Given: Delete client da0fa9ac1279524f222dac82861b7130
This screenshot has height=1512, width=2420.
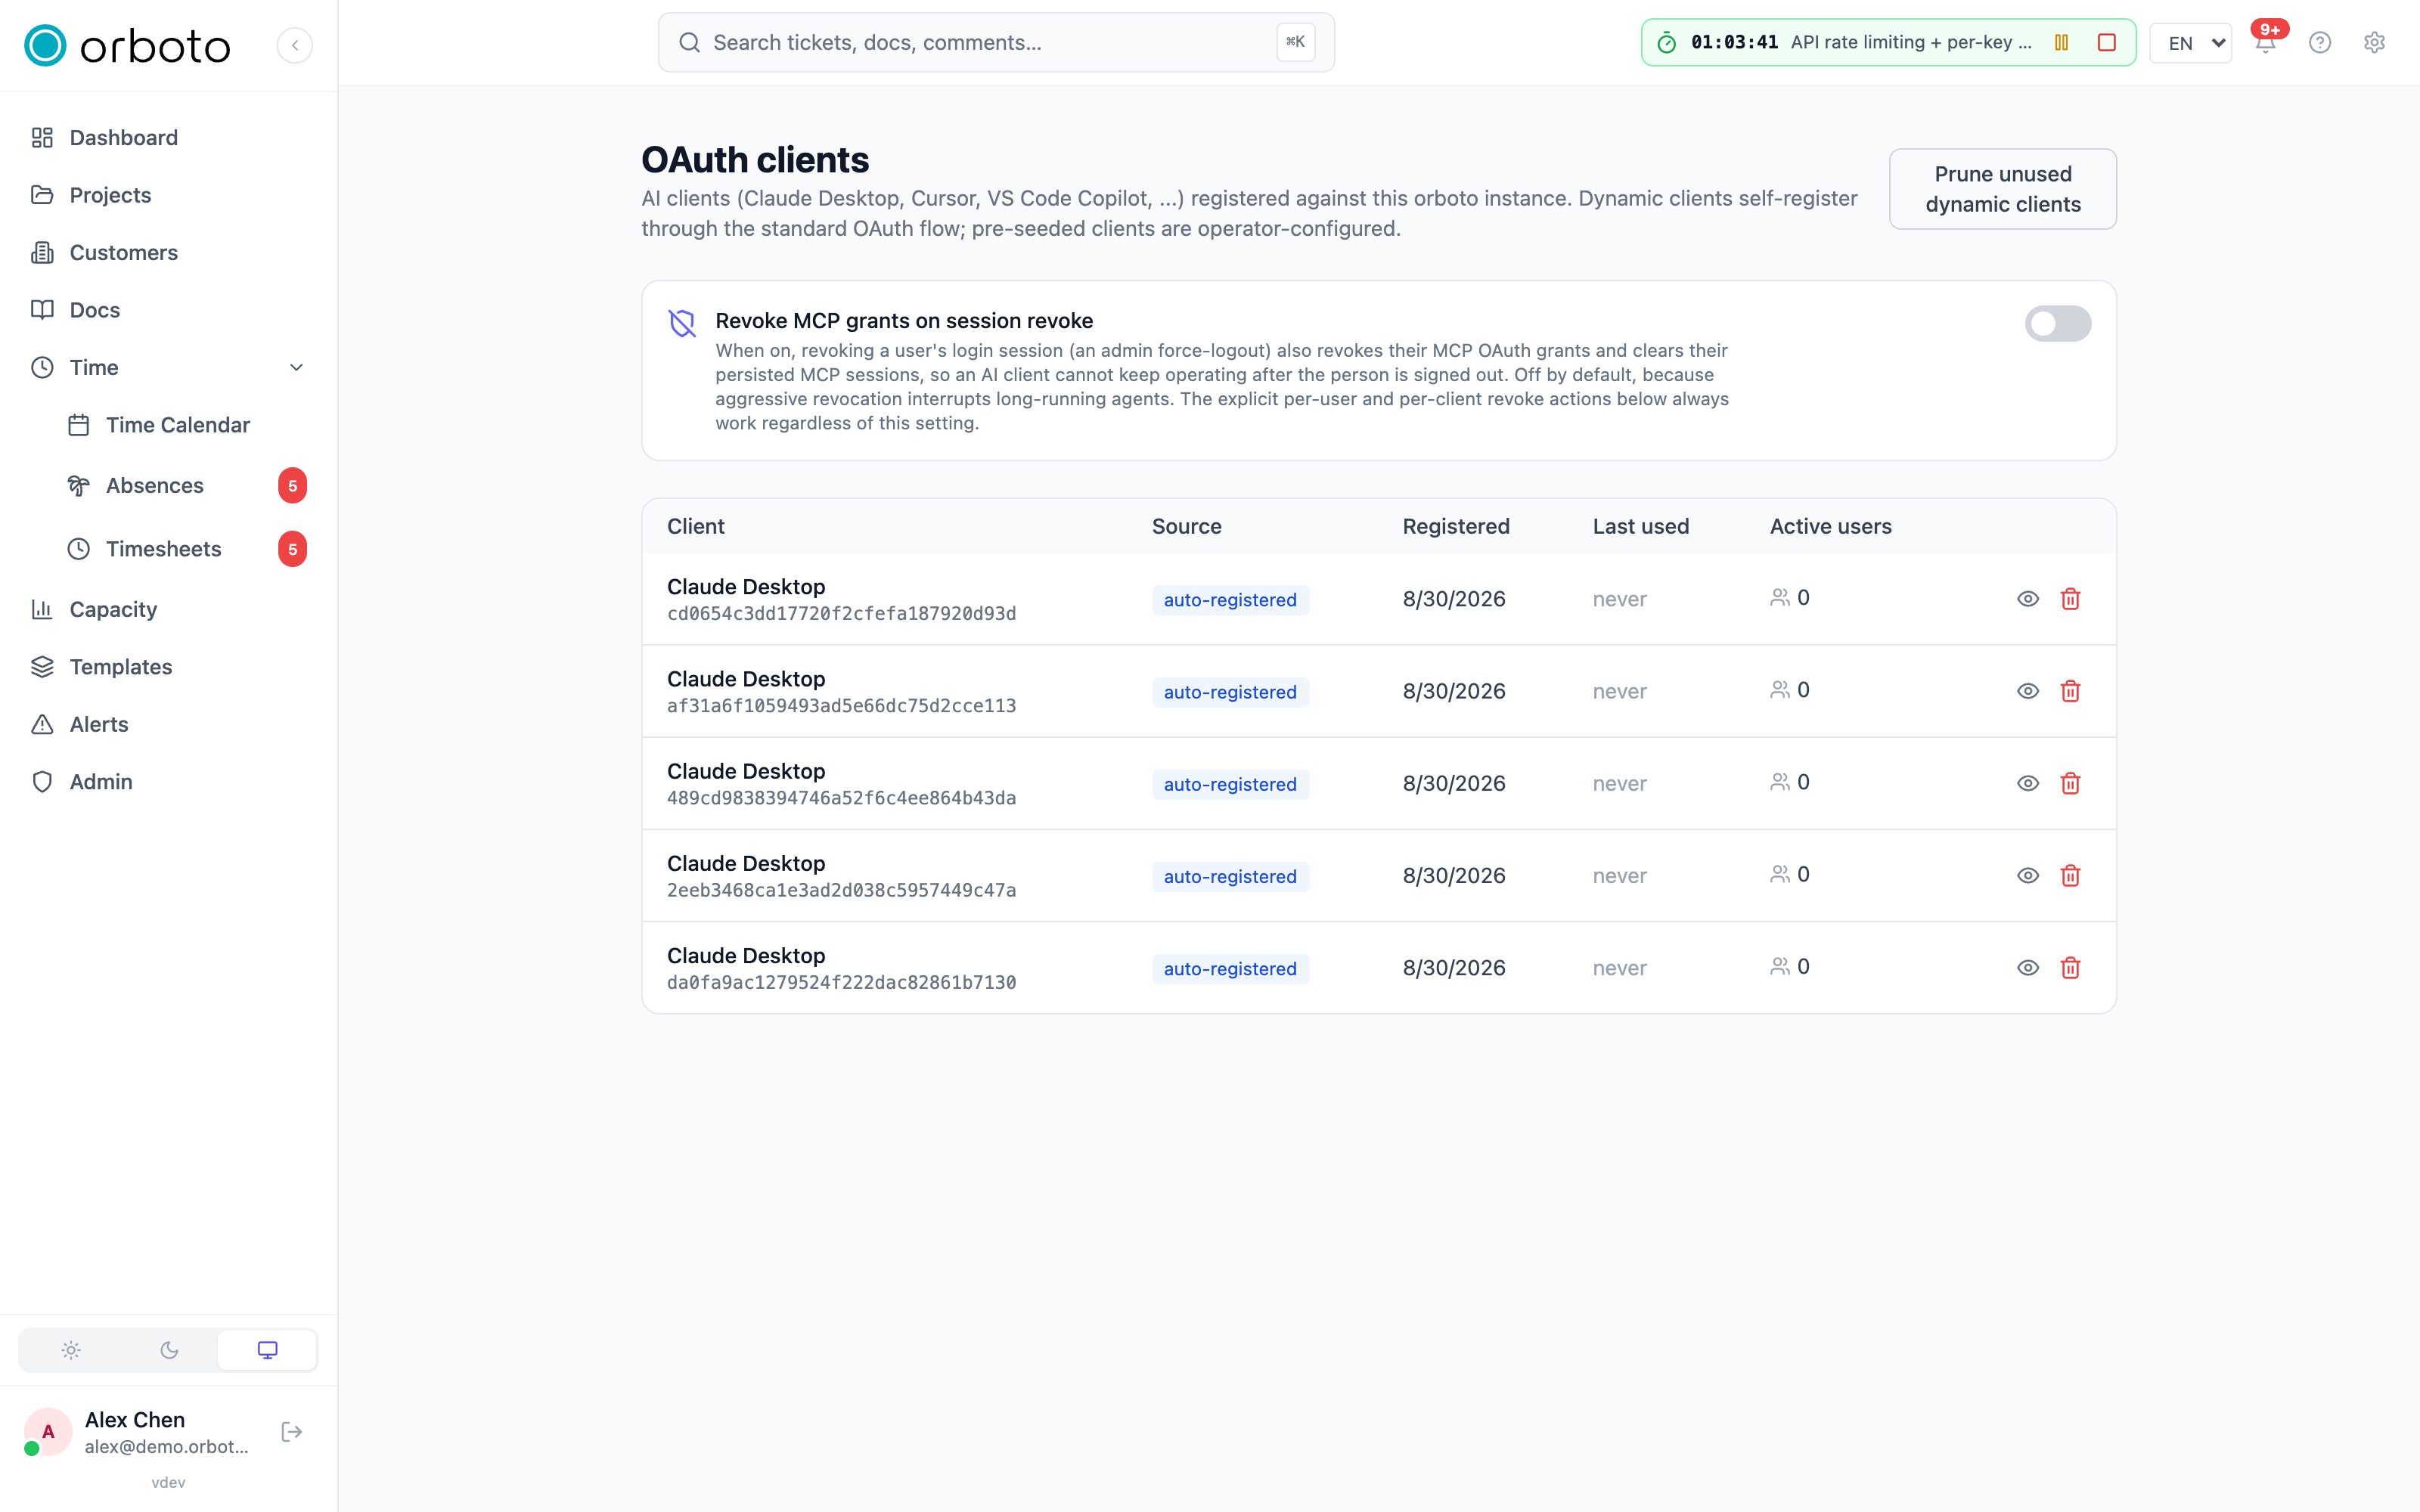Looking at the screenshot, I should pyautogui.click(x=2070, y=968).
